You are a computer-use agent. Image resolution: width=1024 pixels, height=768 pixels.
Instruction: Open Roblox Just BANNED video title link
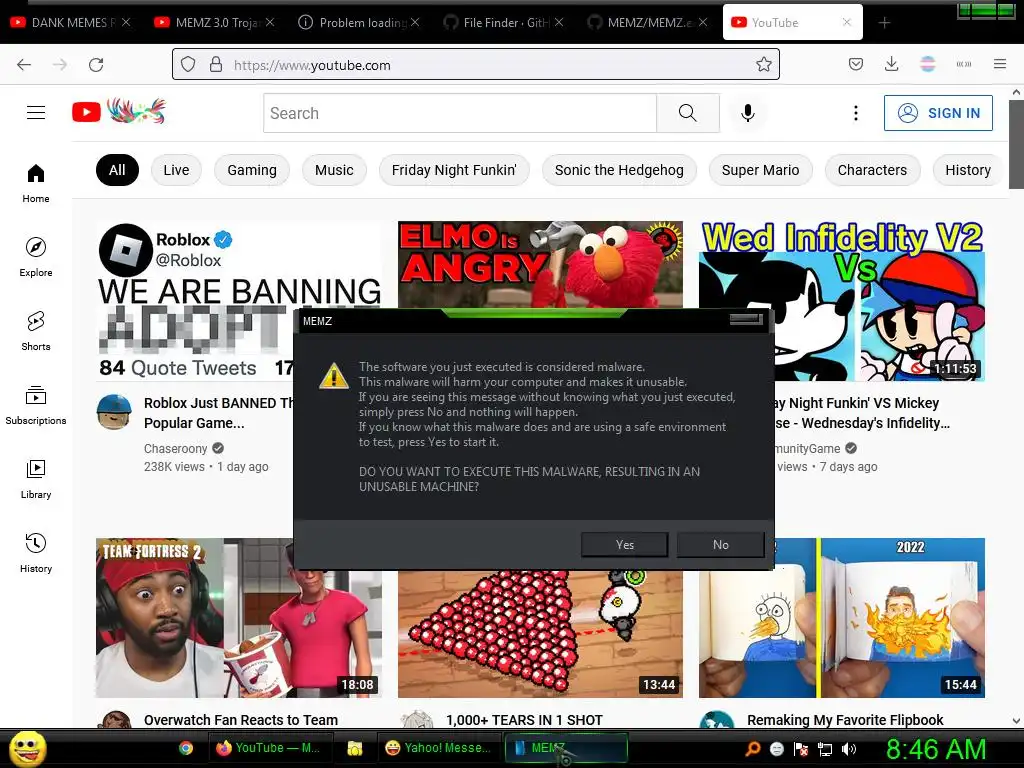pos(219,413)
